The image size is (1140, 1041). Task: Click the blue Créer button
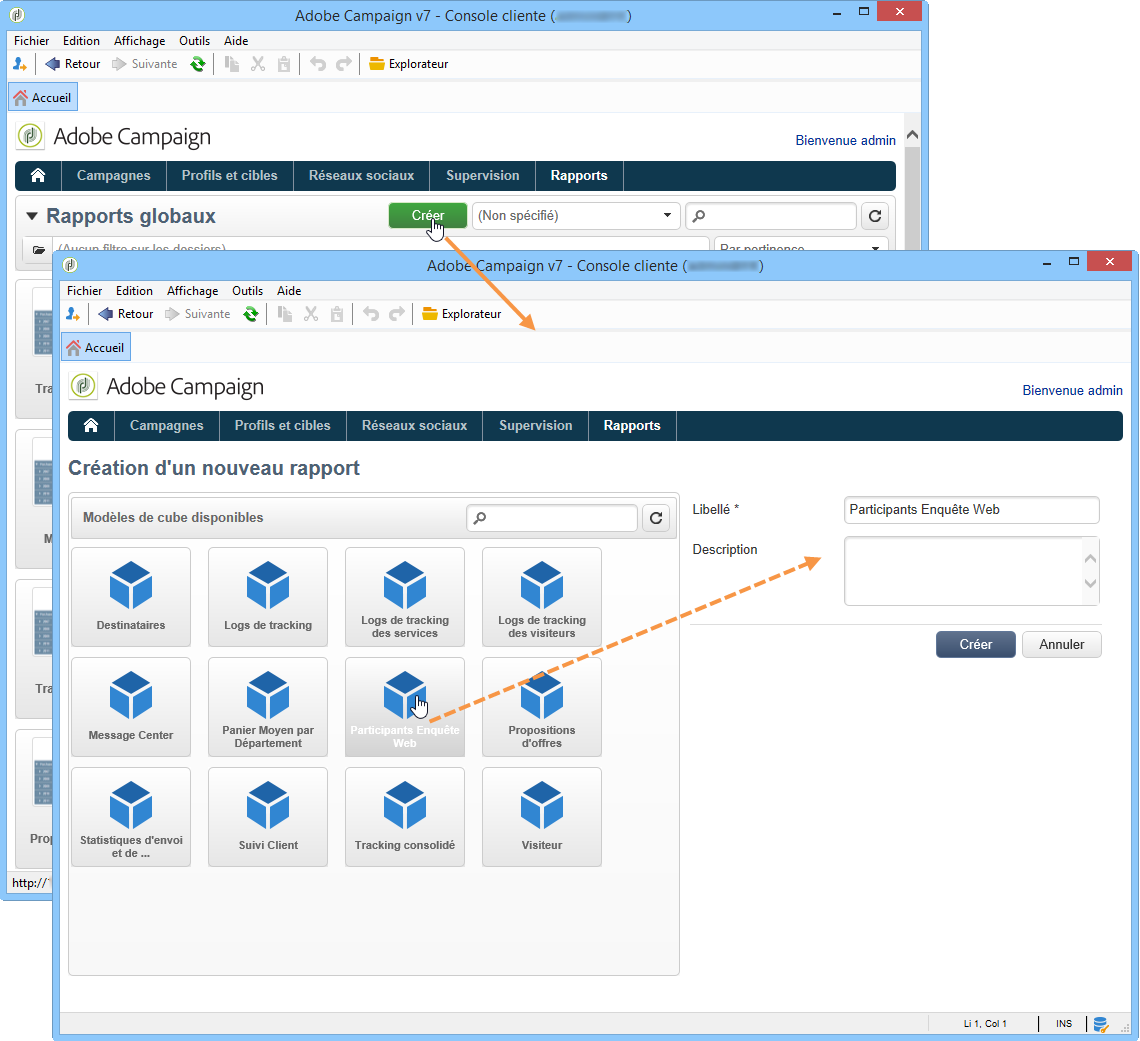click(x=975, y=644)
